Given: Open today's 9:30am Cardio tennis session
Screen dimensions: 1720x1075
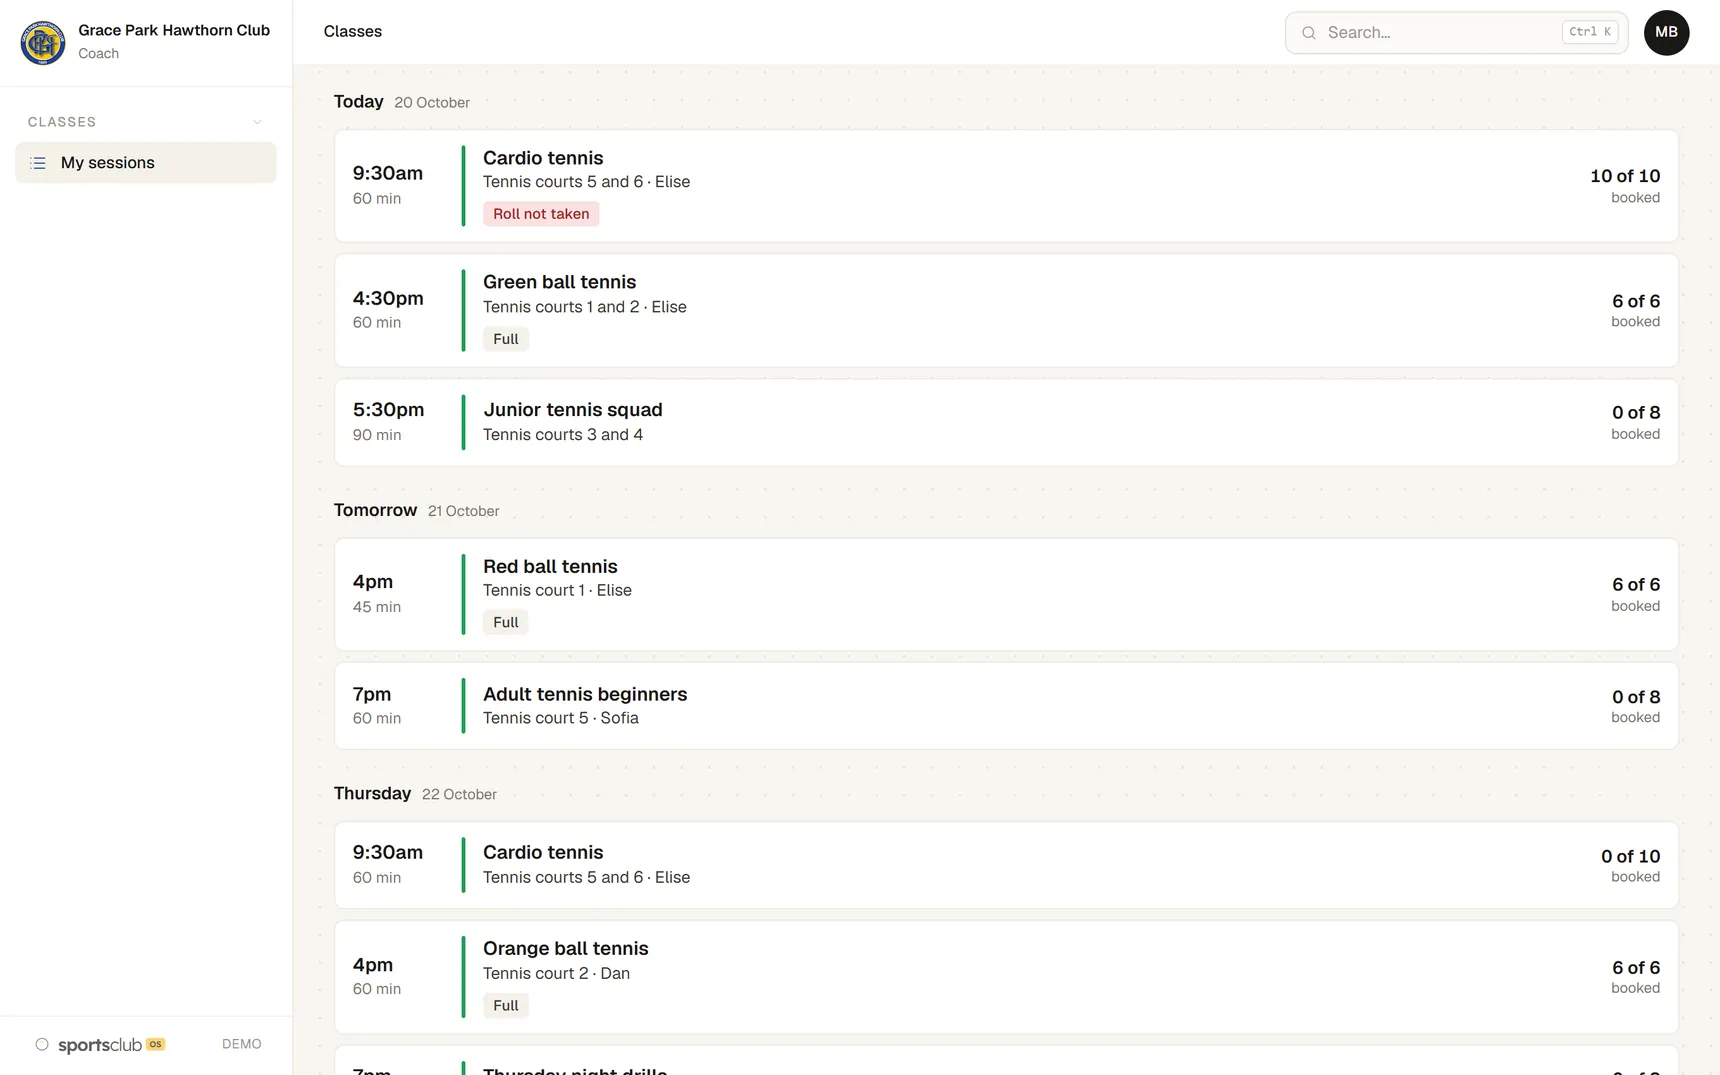Looking at the screenshot, I should [1006, 186].
